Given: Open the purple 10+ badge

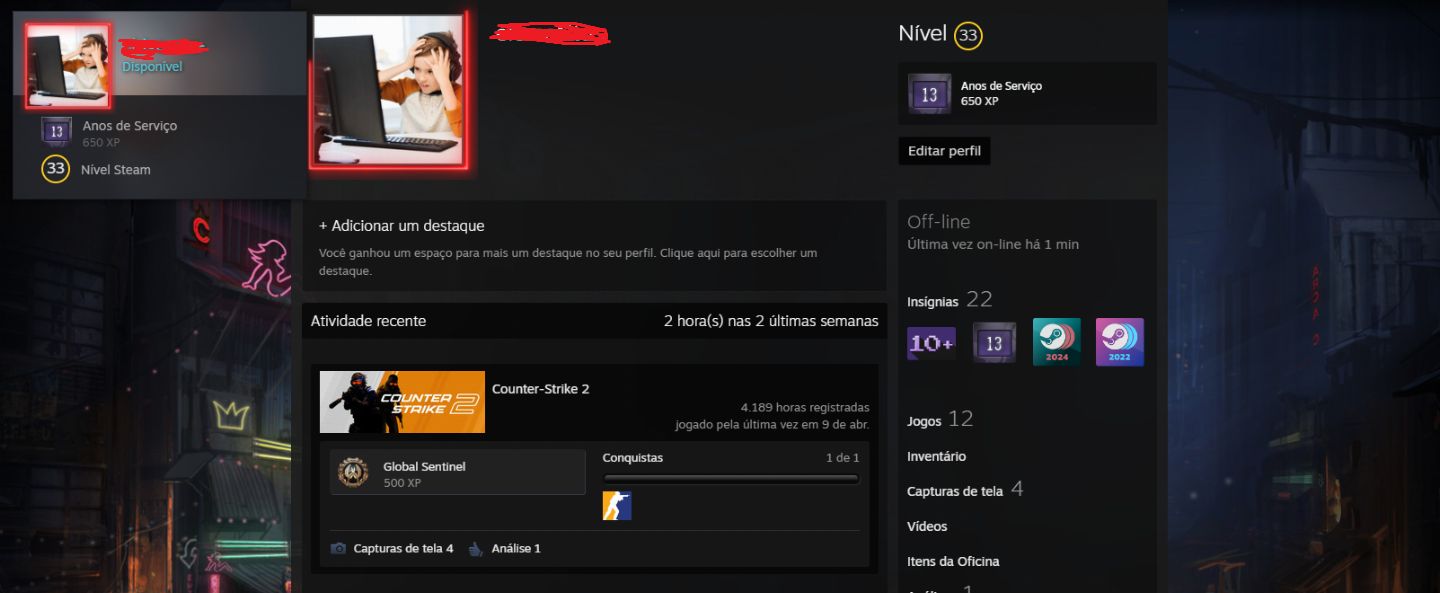Looking at the screenshot, I should tap(931, 343).
